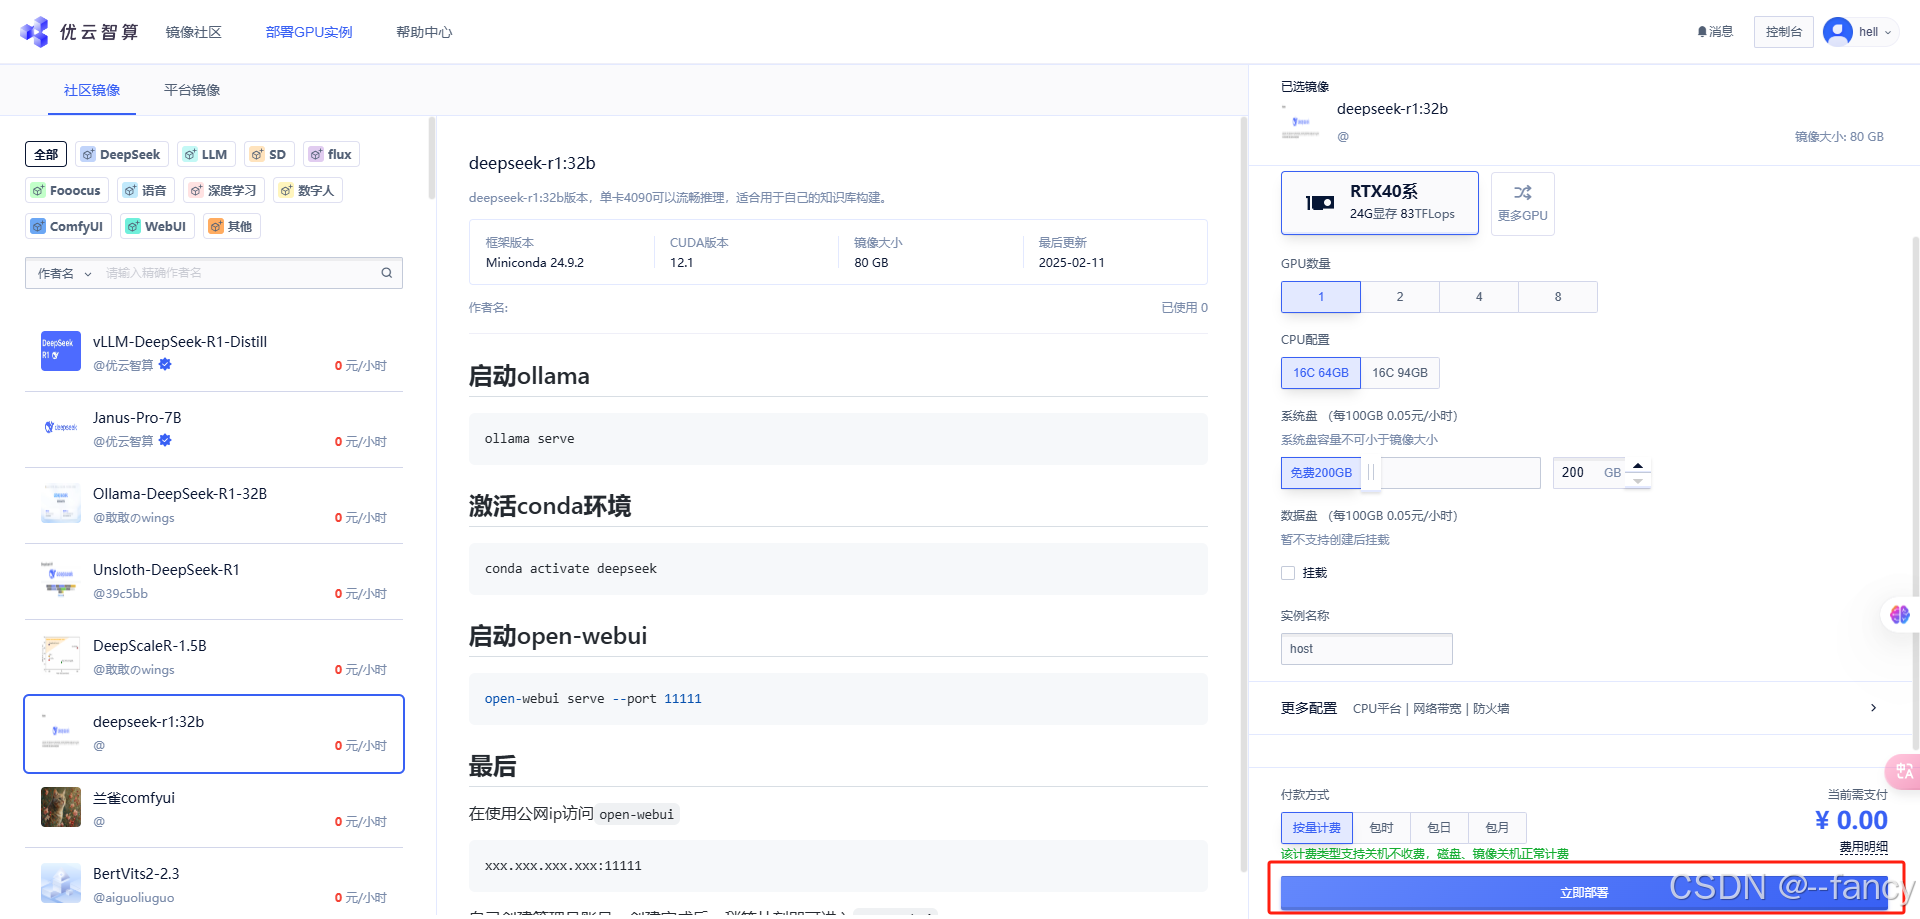The height and width of the screenshot is (919, 1920).
Task: Select 包日 payment method
Action: tap(1439, 828)
